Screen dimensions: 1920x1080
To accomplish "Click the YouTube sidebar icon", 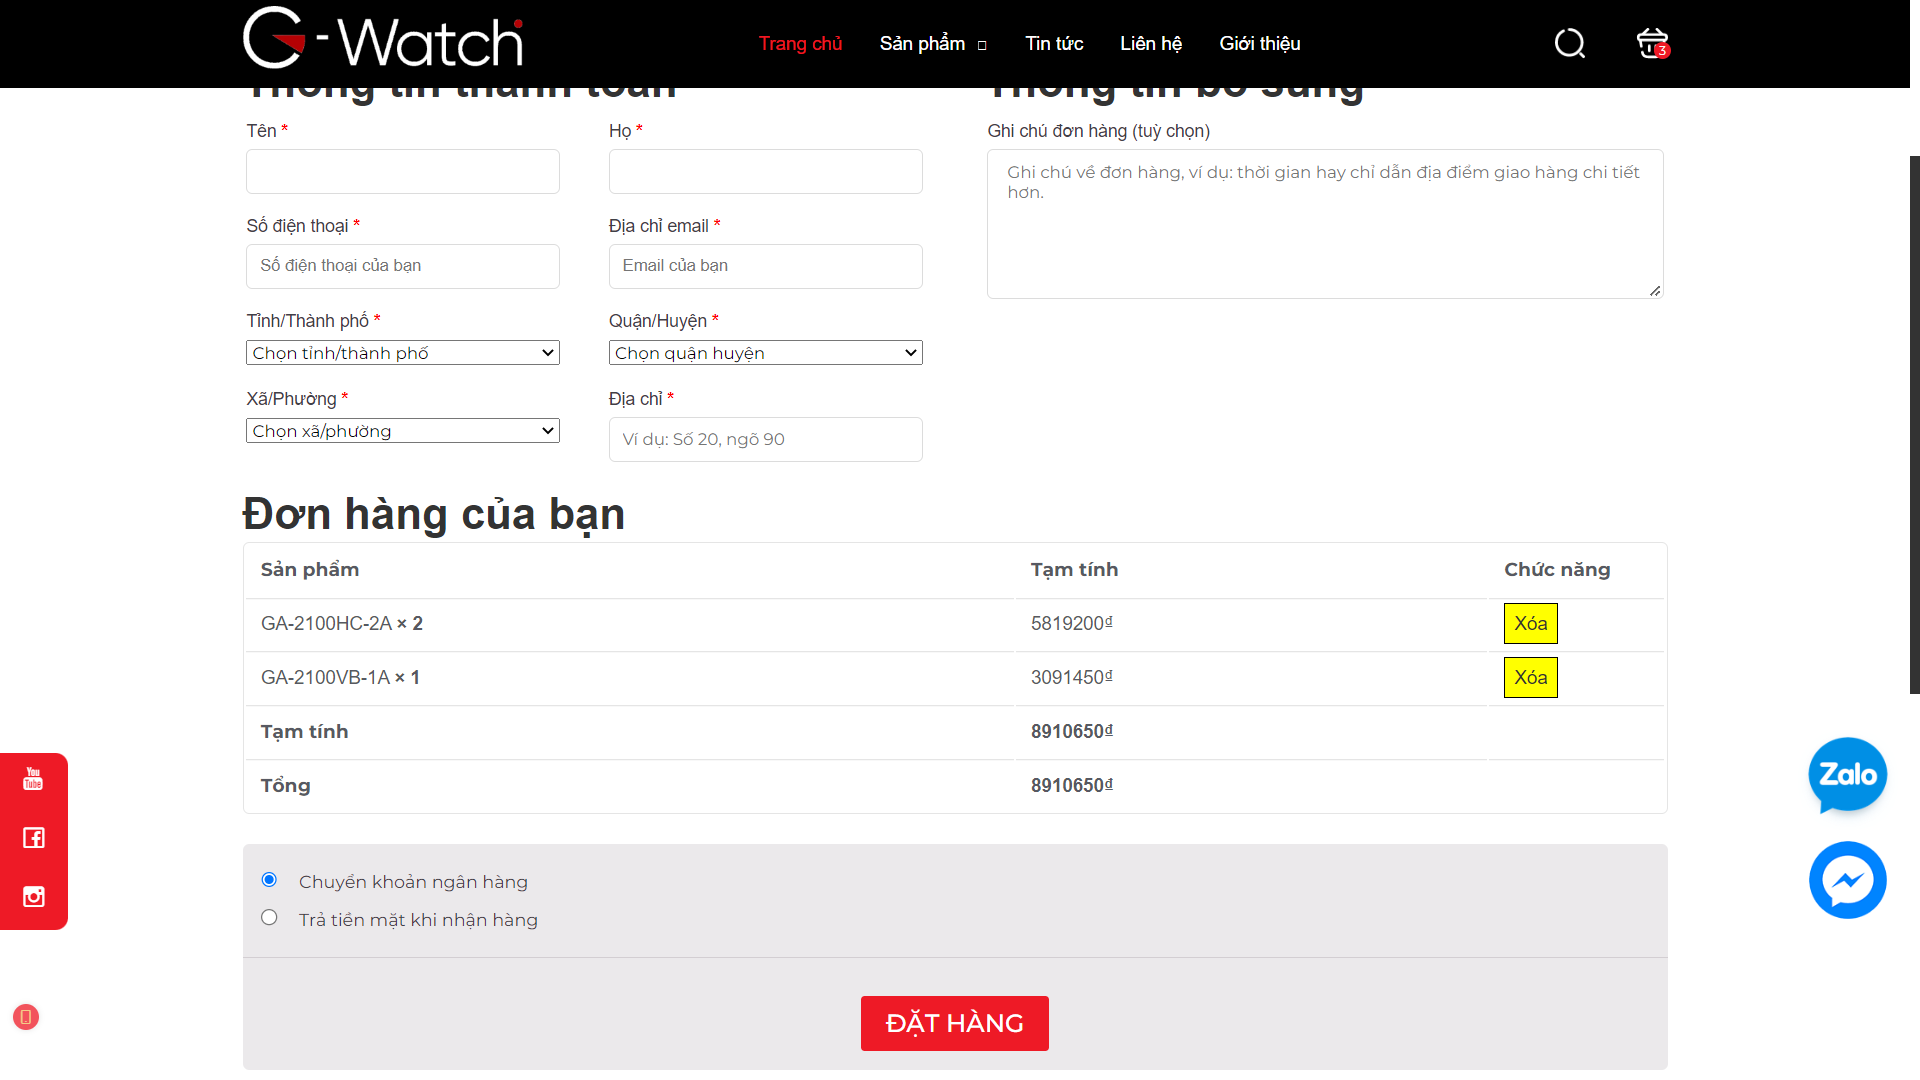I will click(33, 779).
